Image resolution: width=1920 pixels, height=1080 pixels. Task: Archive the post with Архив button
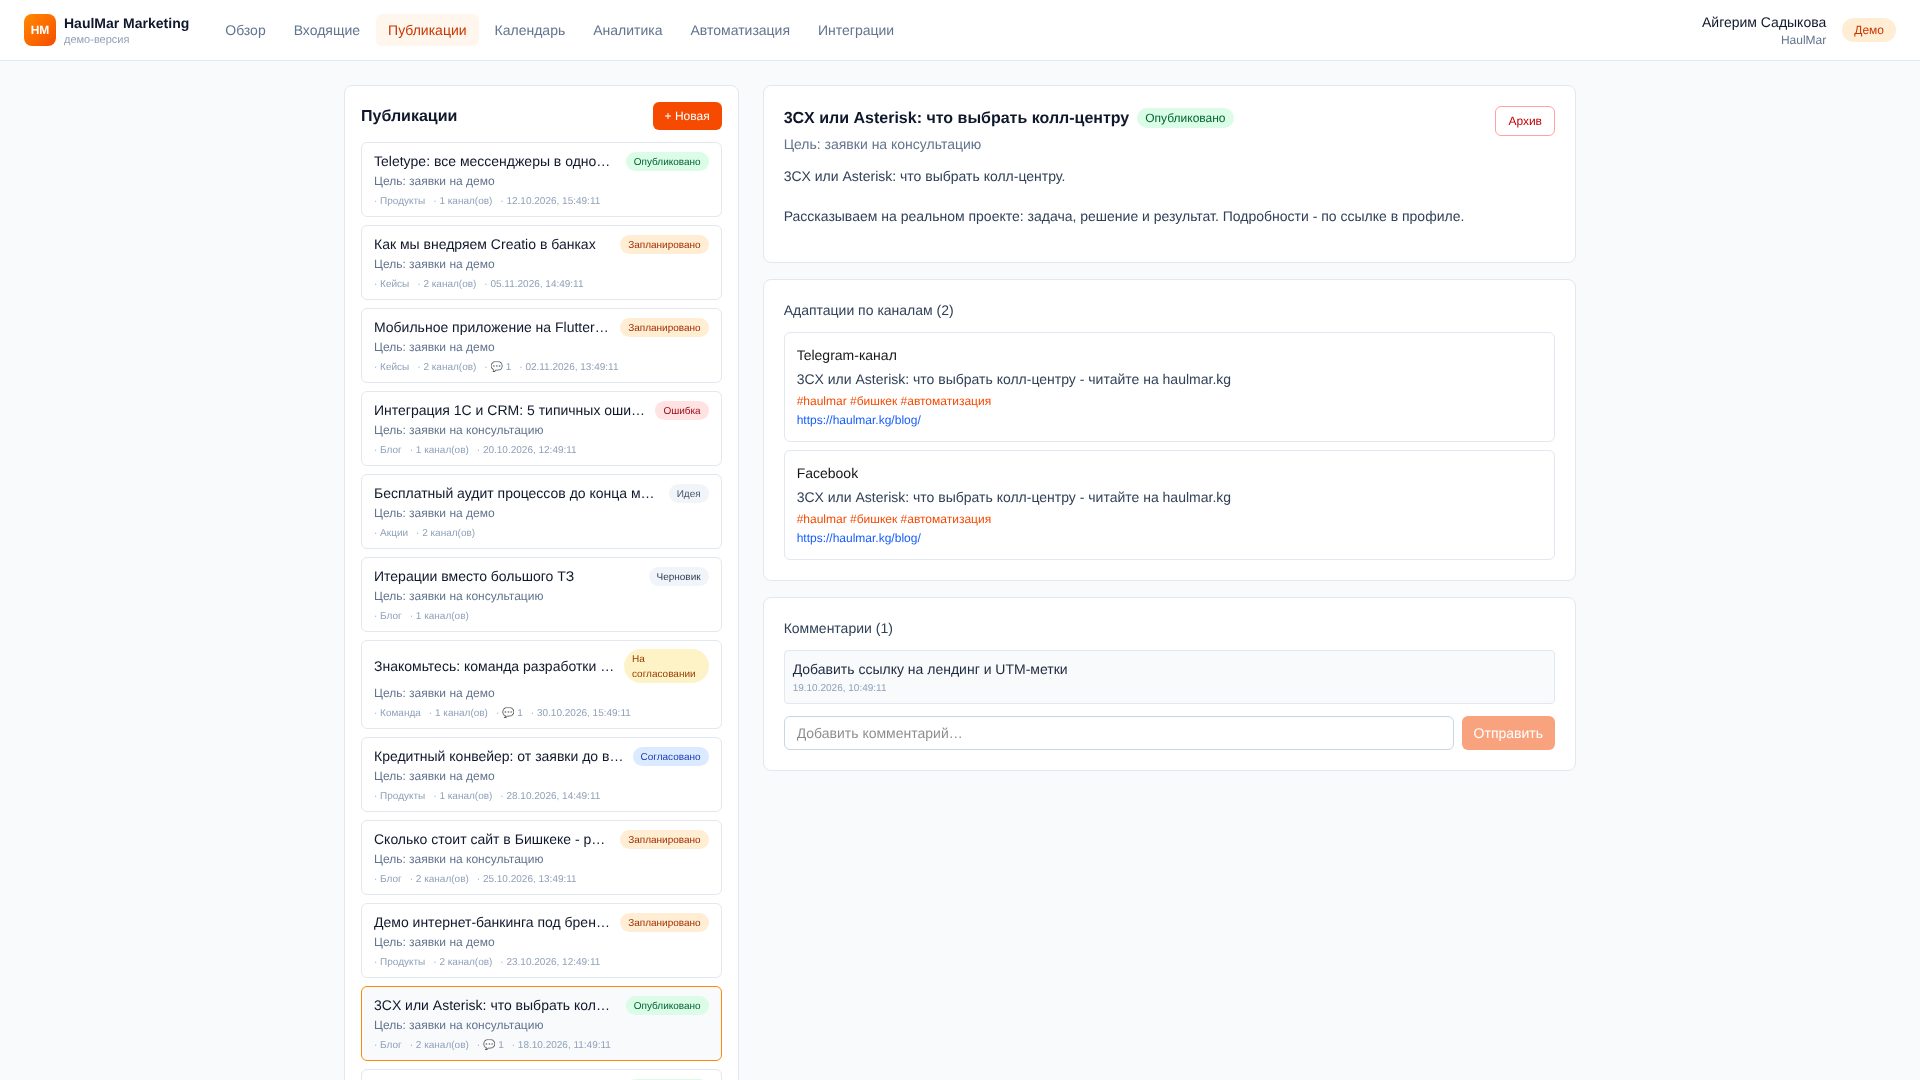click(1525, 121)
